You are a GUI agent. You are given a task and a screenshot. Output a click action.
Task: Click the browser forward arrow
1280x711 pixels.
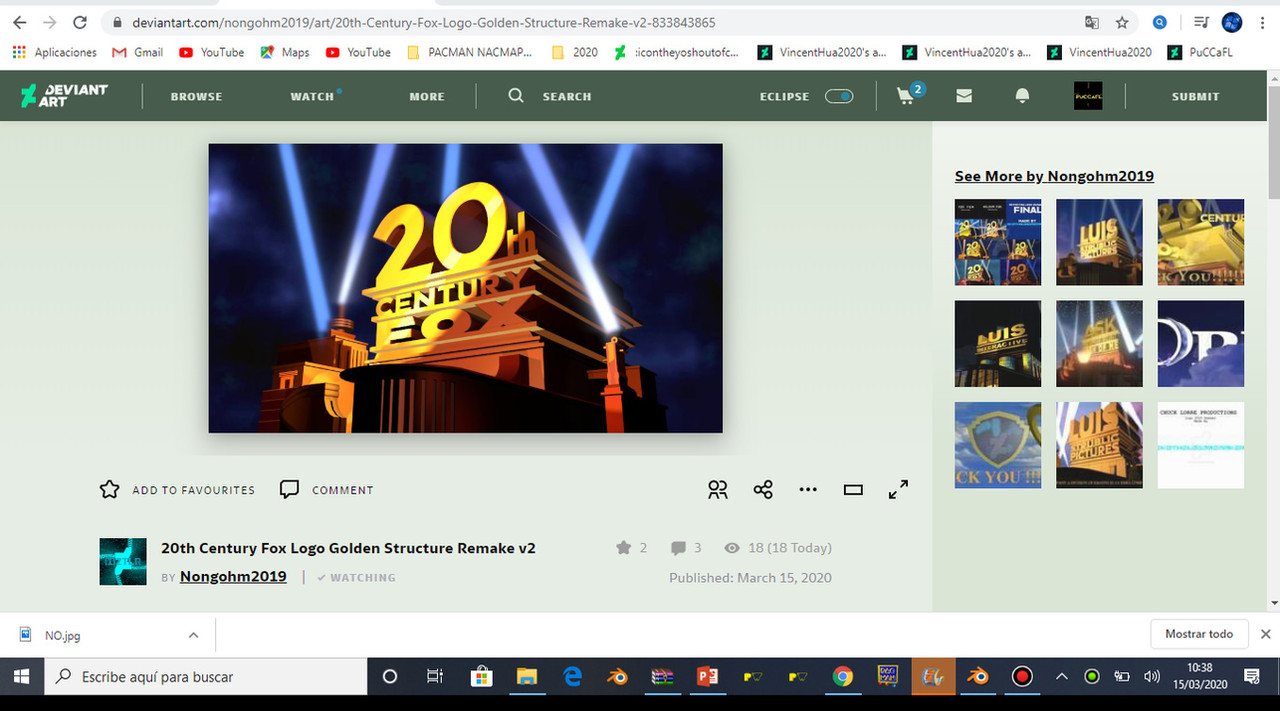pos(50,22)
